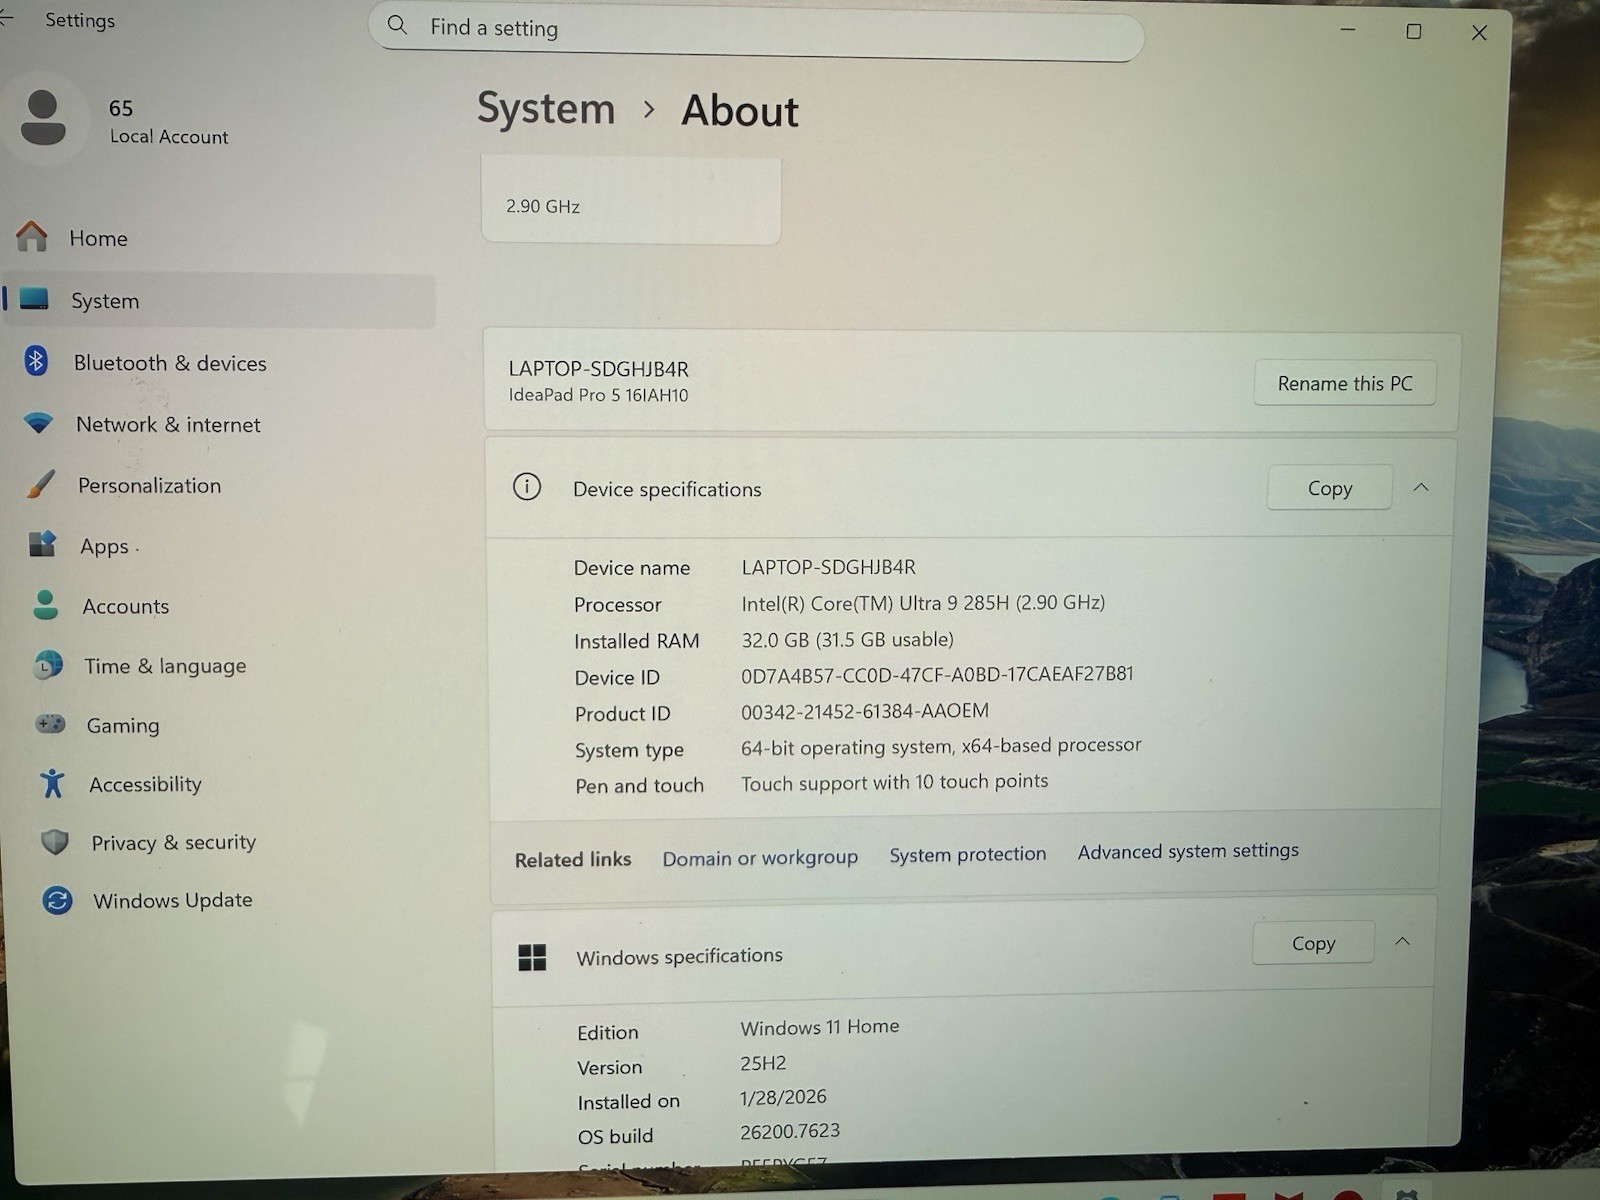Open Domain or workgroup link

pyautogui.click(x=760, y=858)
